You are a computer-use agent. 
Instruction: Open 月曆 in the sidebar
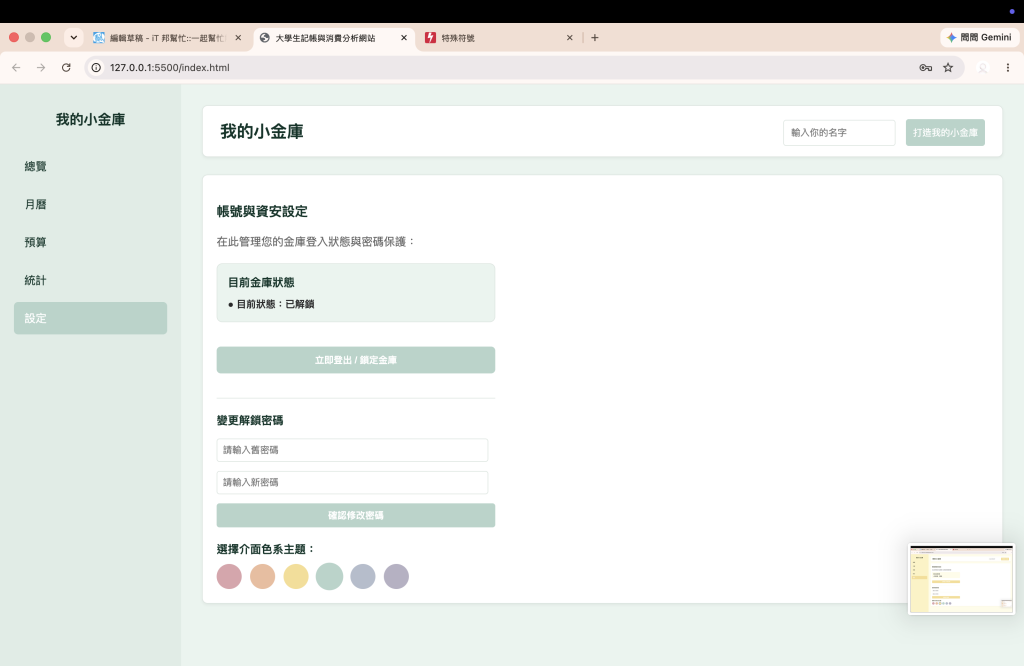(x=90, y=204)
